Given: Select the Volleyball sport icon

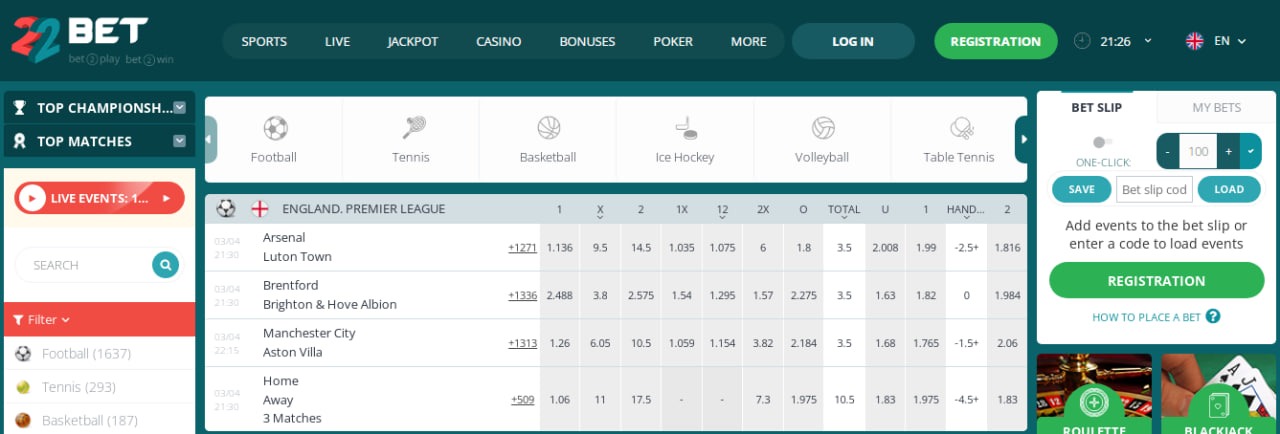Looking at the screenshot, I should coord(823,128).
